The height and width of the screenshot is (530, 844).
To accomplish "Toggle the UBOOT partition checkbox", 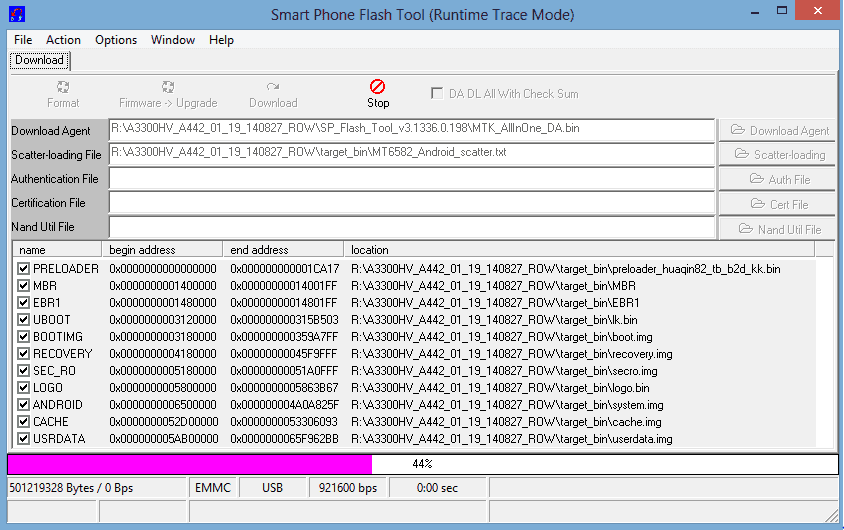I will [x=23, y=320].
